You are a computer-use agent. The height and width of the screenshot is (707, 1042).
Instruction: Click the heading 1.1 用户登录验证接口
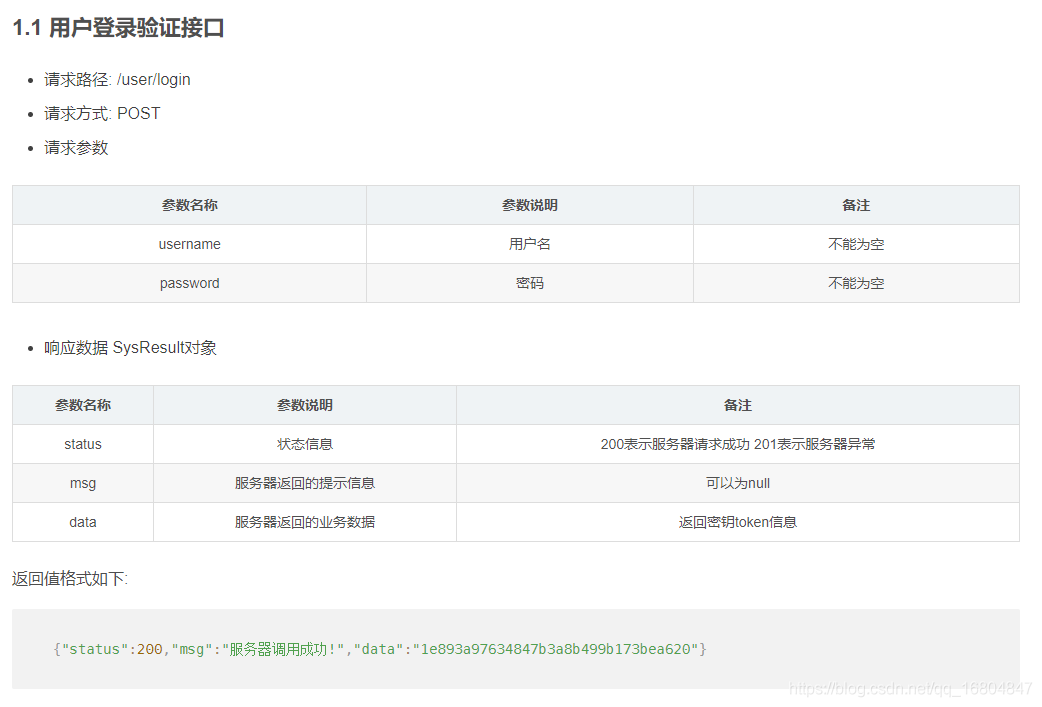click(118, 28)
